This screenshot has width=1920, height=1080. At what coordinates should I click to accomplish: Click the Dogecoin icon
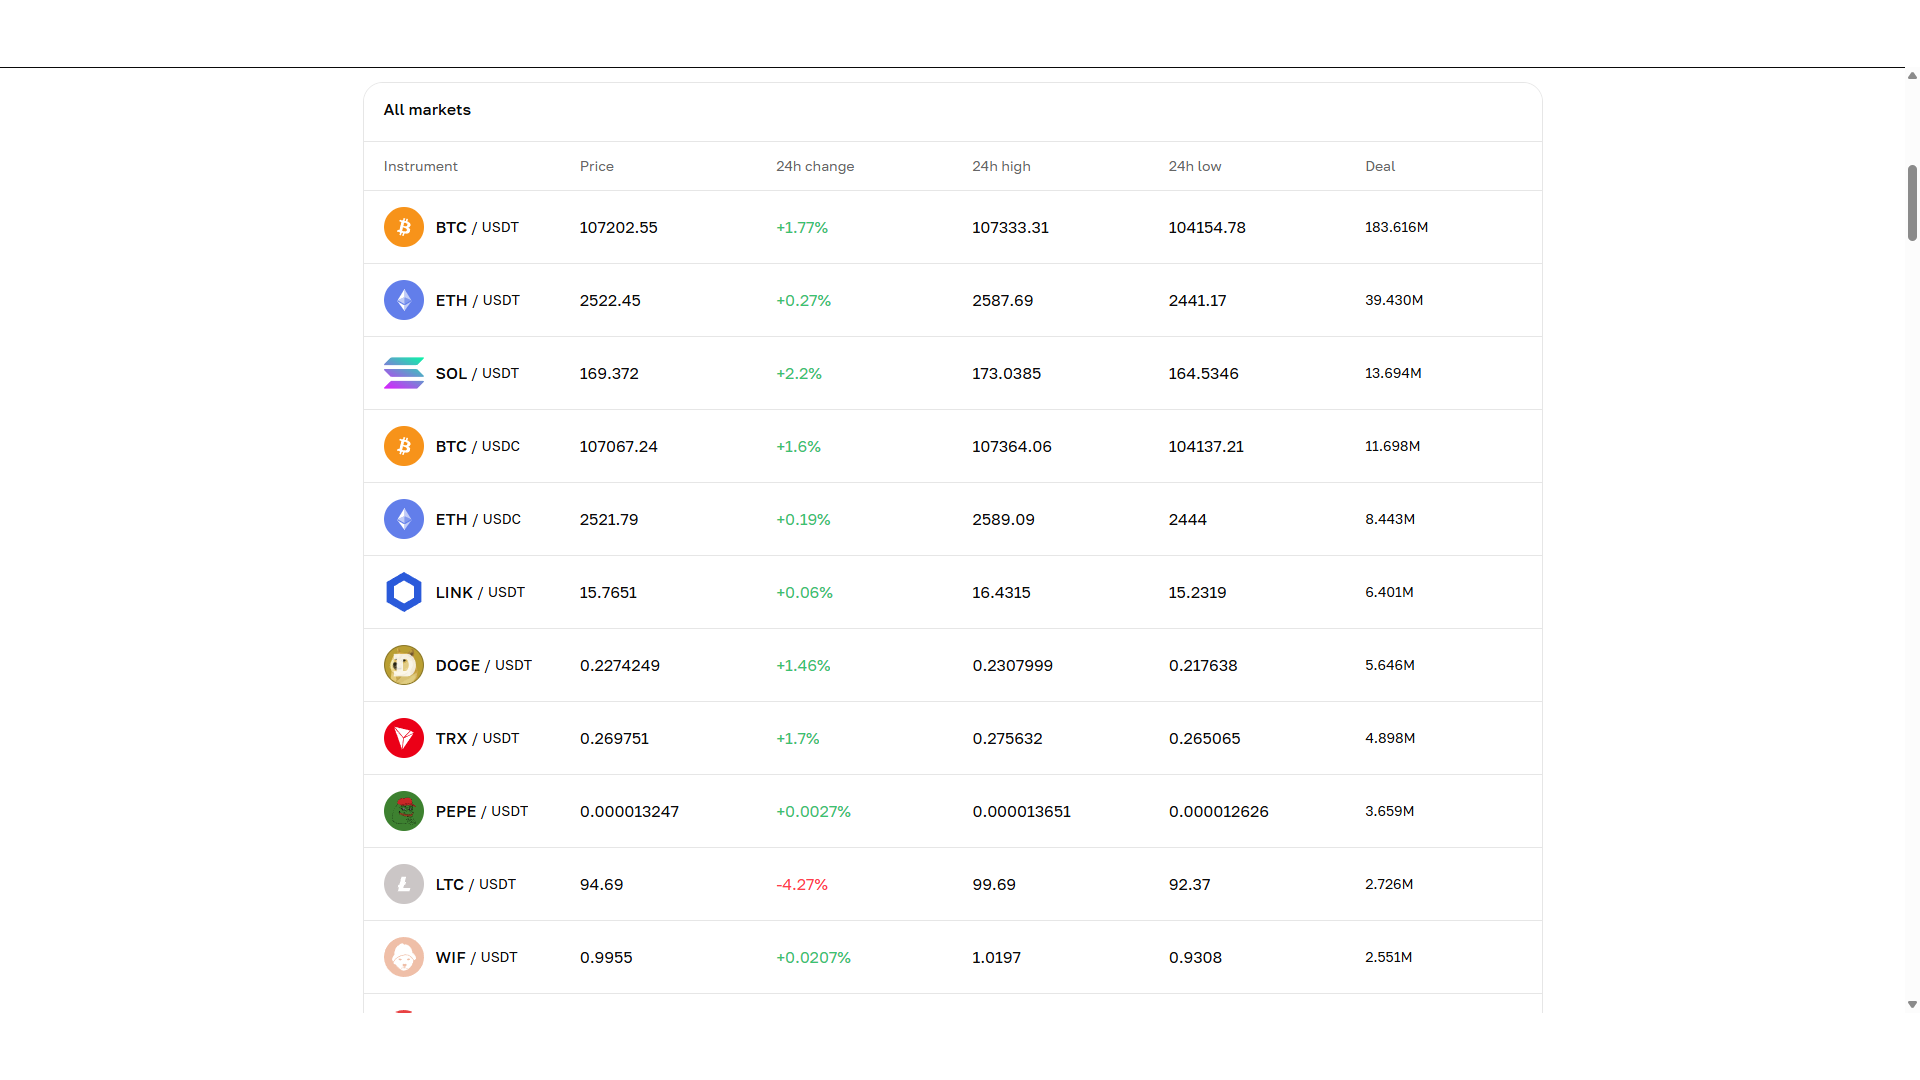click(404, 665)
